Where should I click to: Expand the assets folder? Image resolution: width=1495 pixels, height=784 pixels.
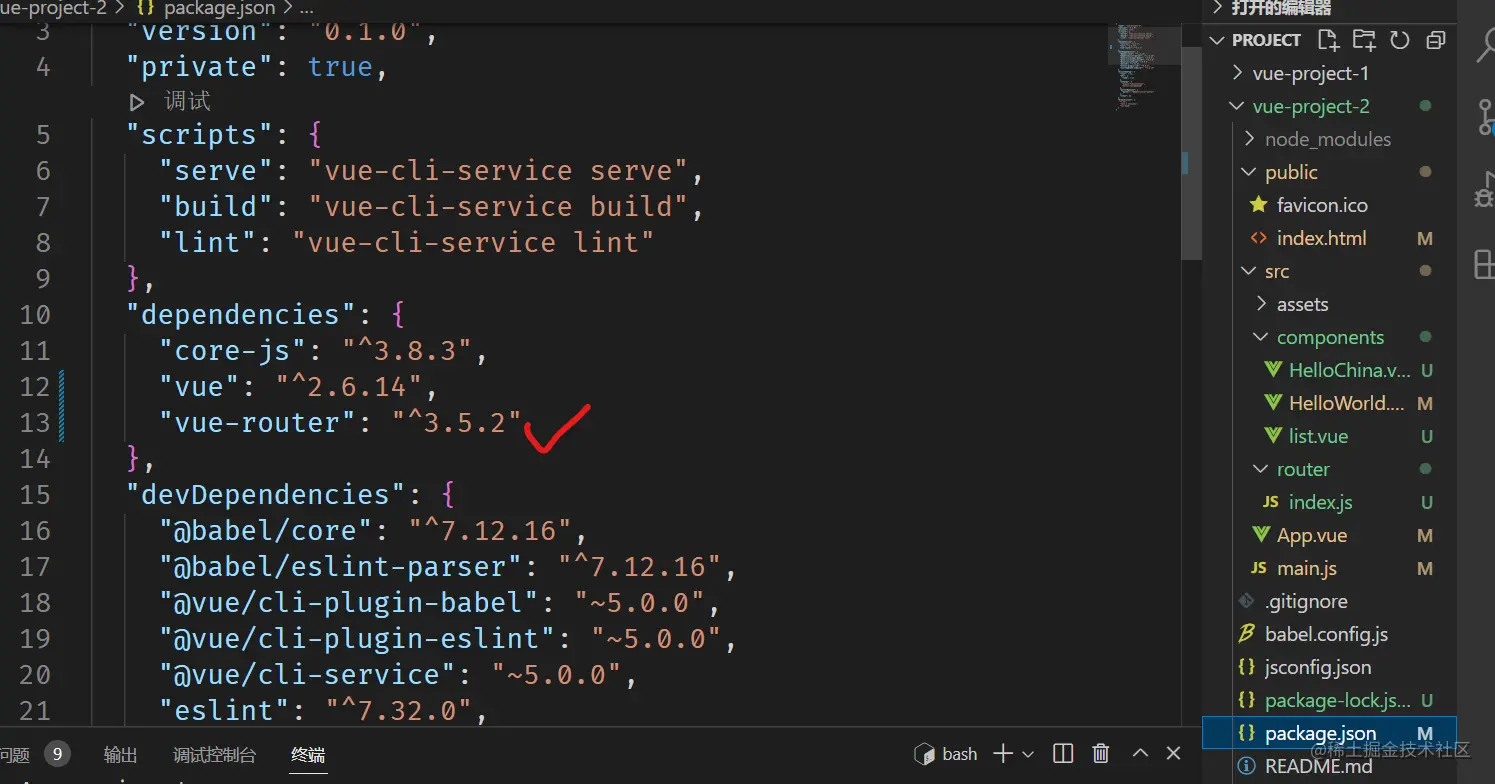point(1261,304)
